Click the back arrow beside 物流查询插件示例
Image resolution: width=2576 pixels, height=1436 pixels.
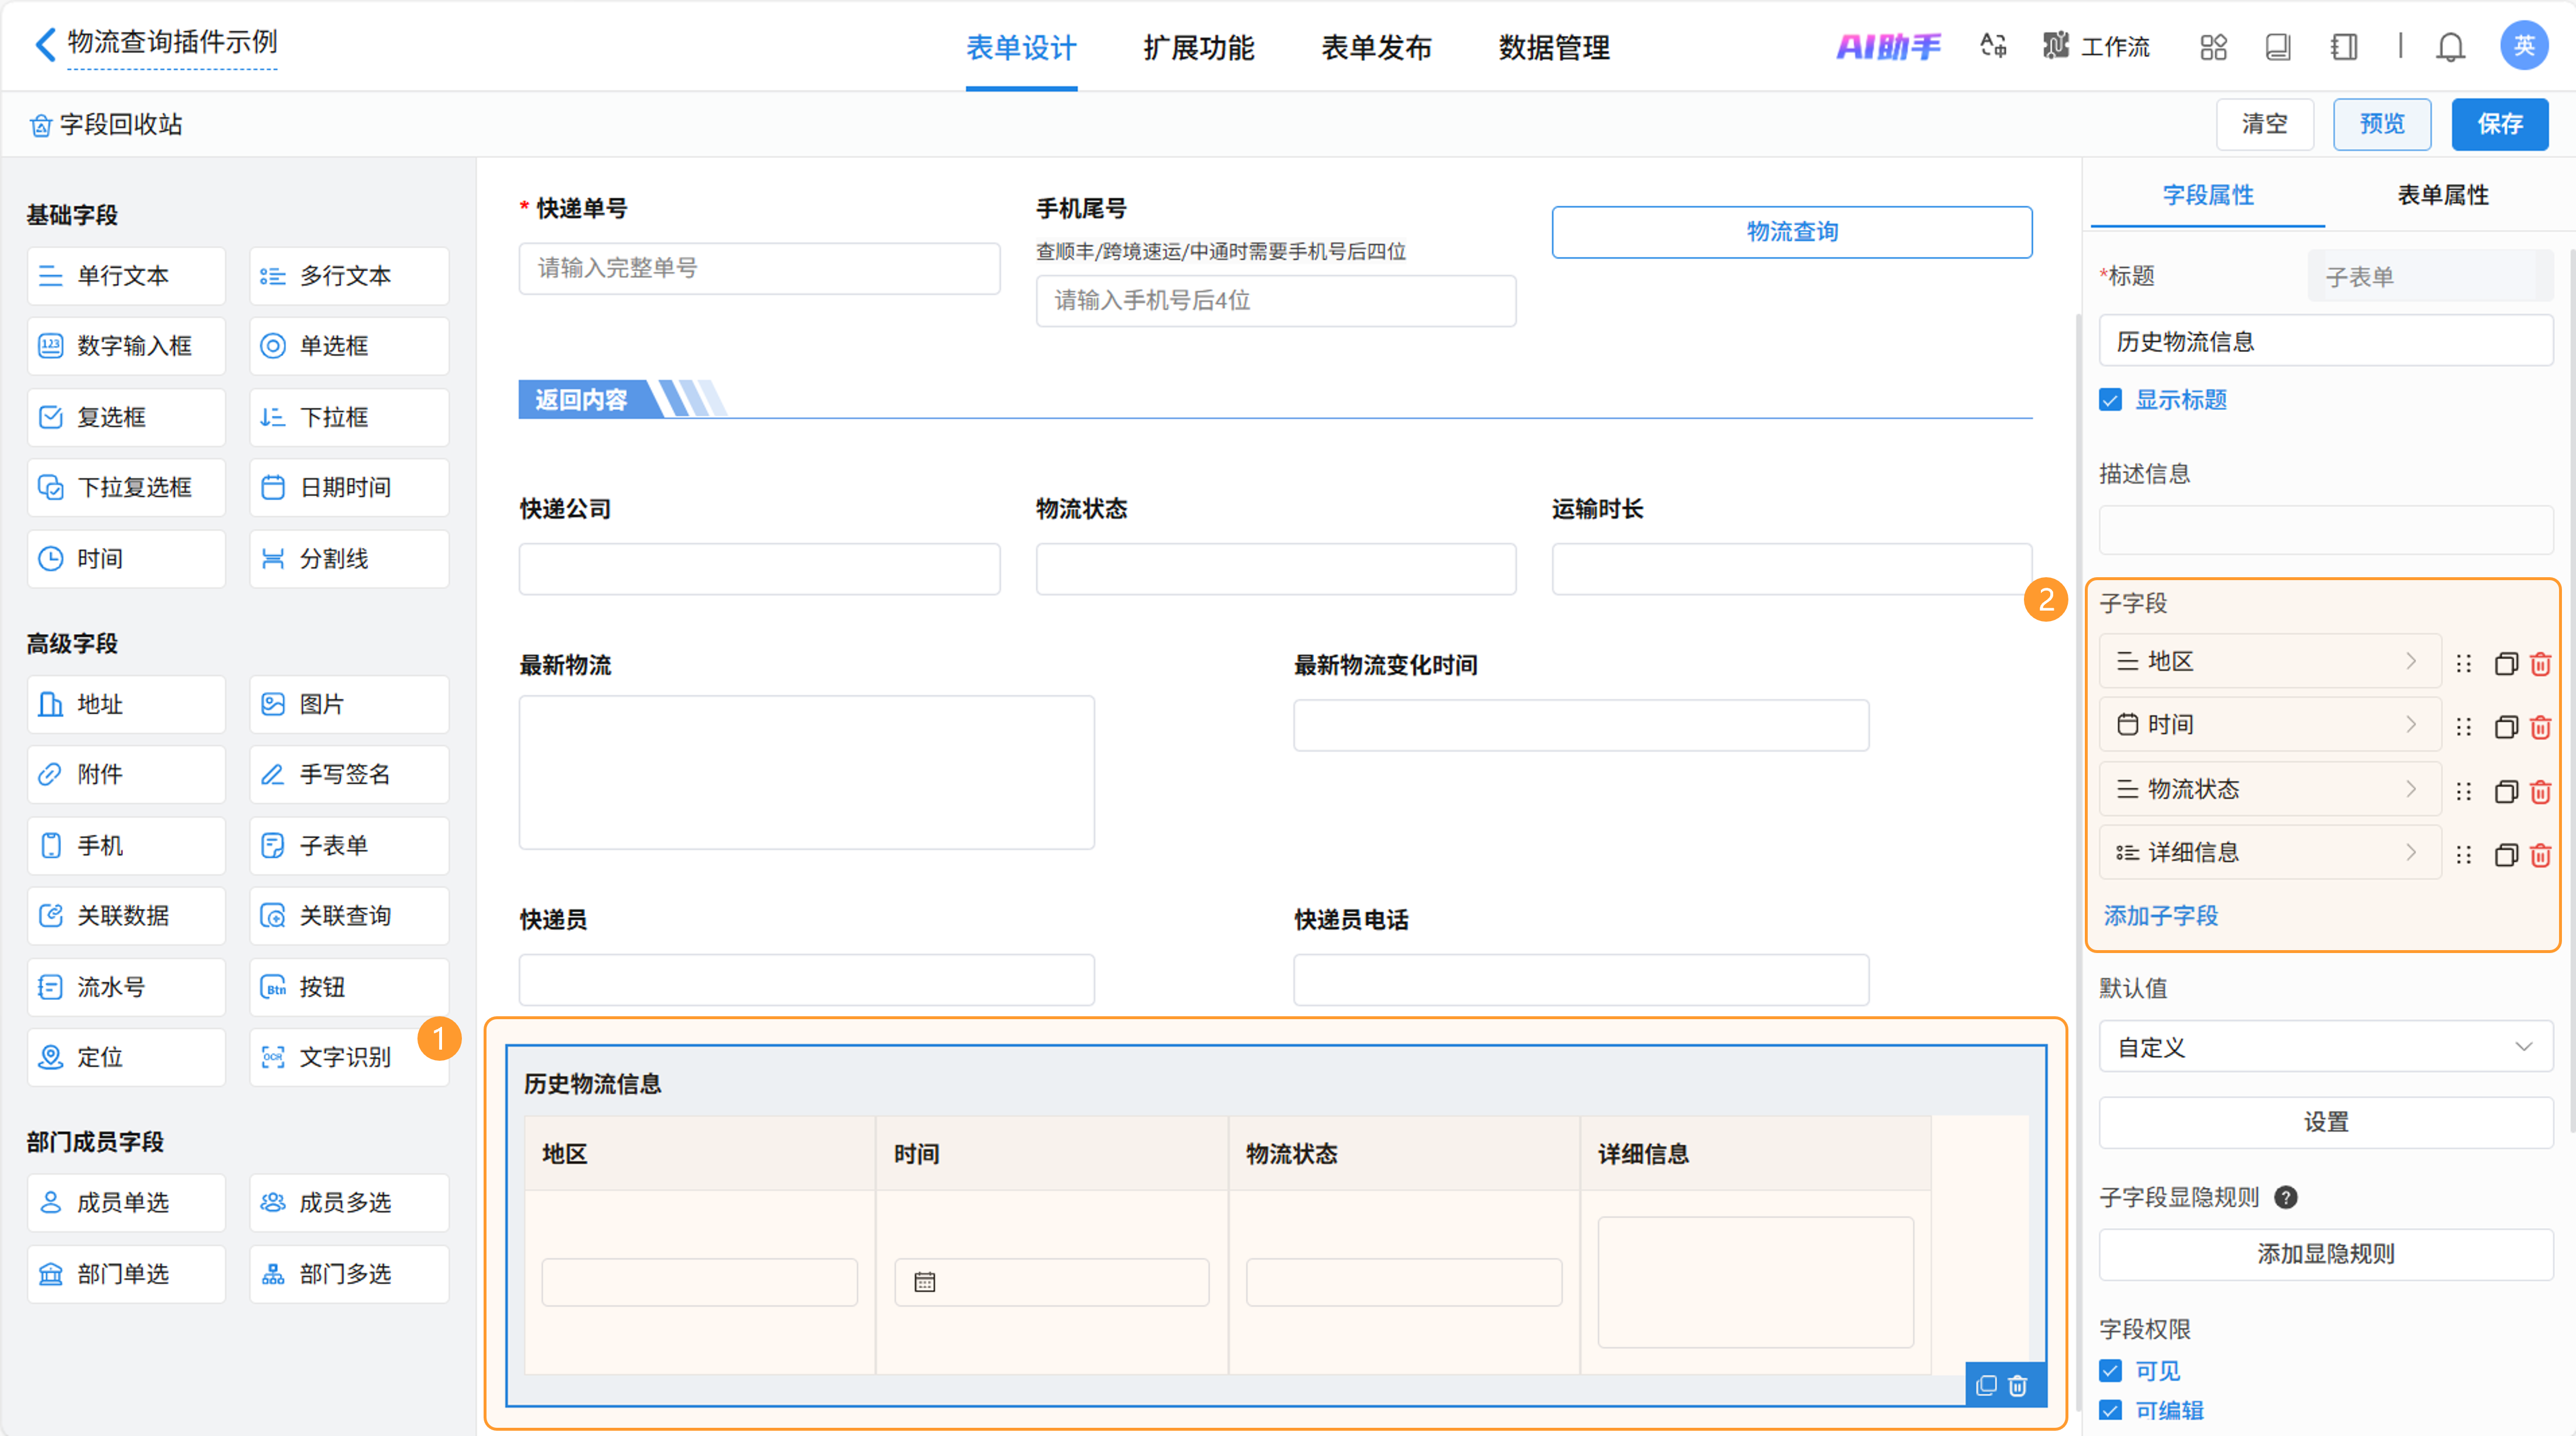pyautogui.click(x=45, y=44)
